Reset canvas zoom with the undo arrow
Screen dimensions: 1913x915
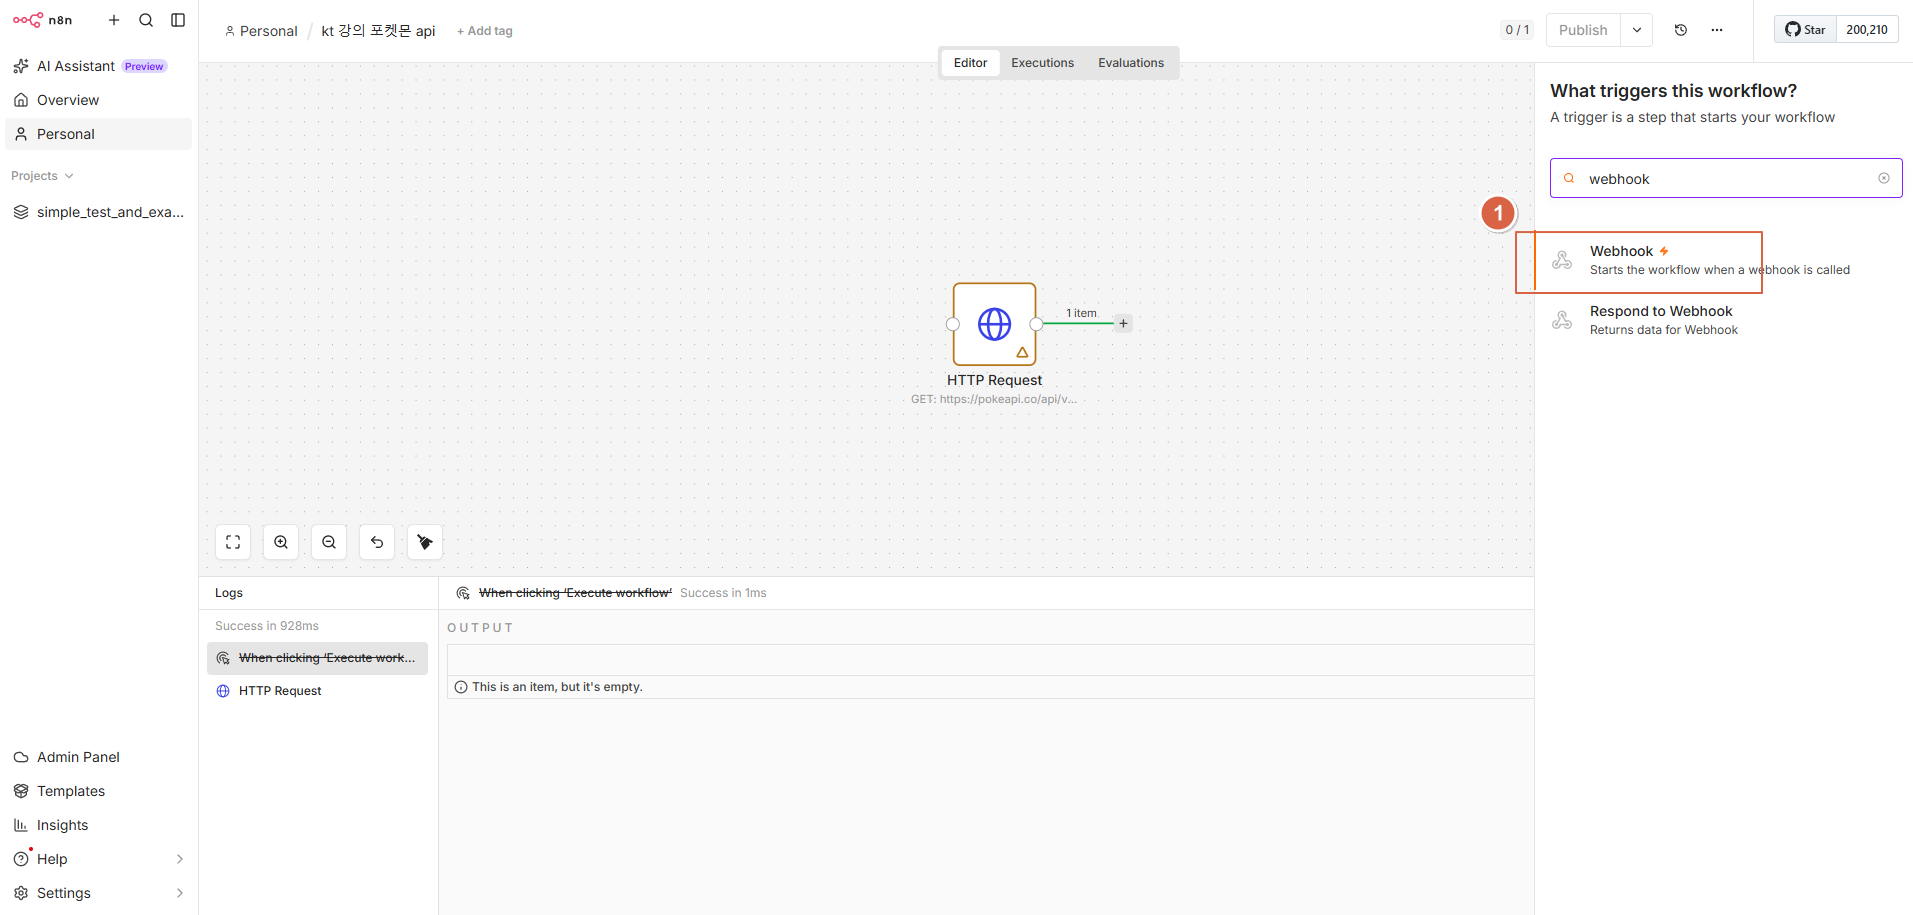point(377,542)
